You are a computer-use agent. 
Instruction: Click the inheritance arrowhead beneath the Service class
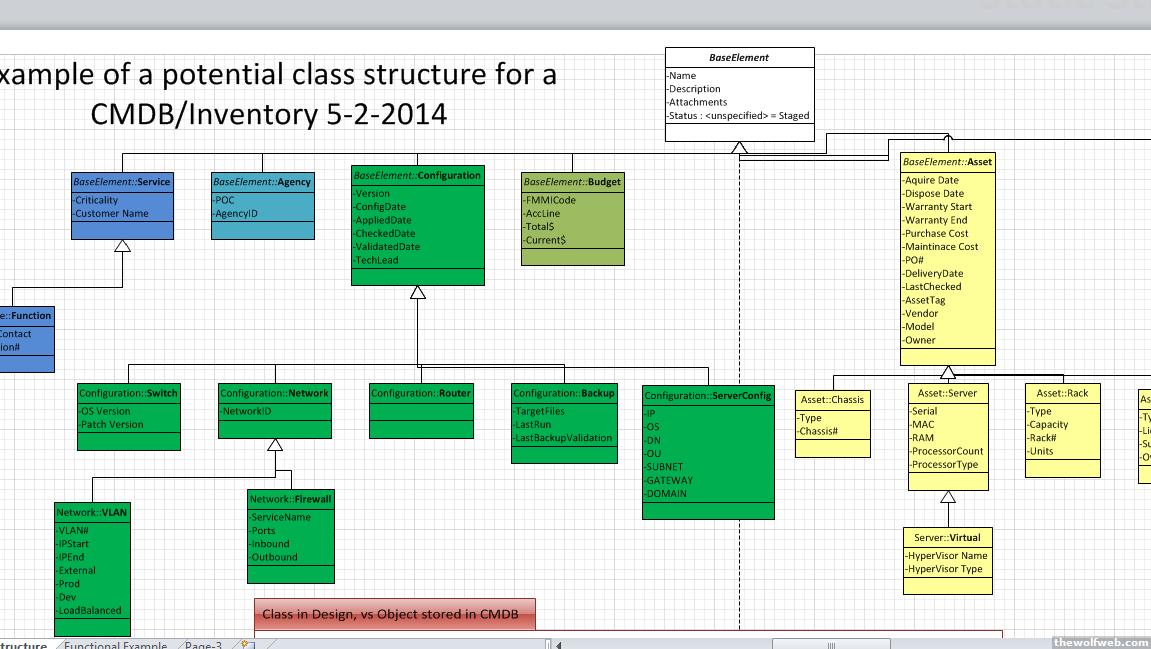pyautogui.click(x=122, y=246)
